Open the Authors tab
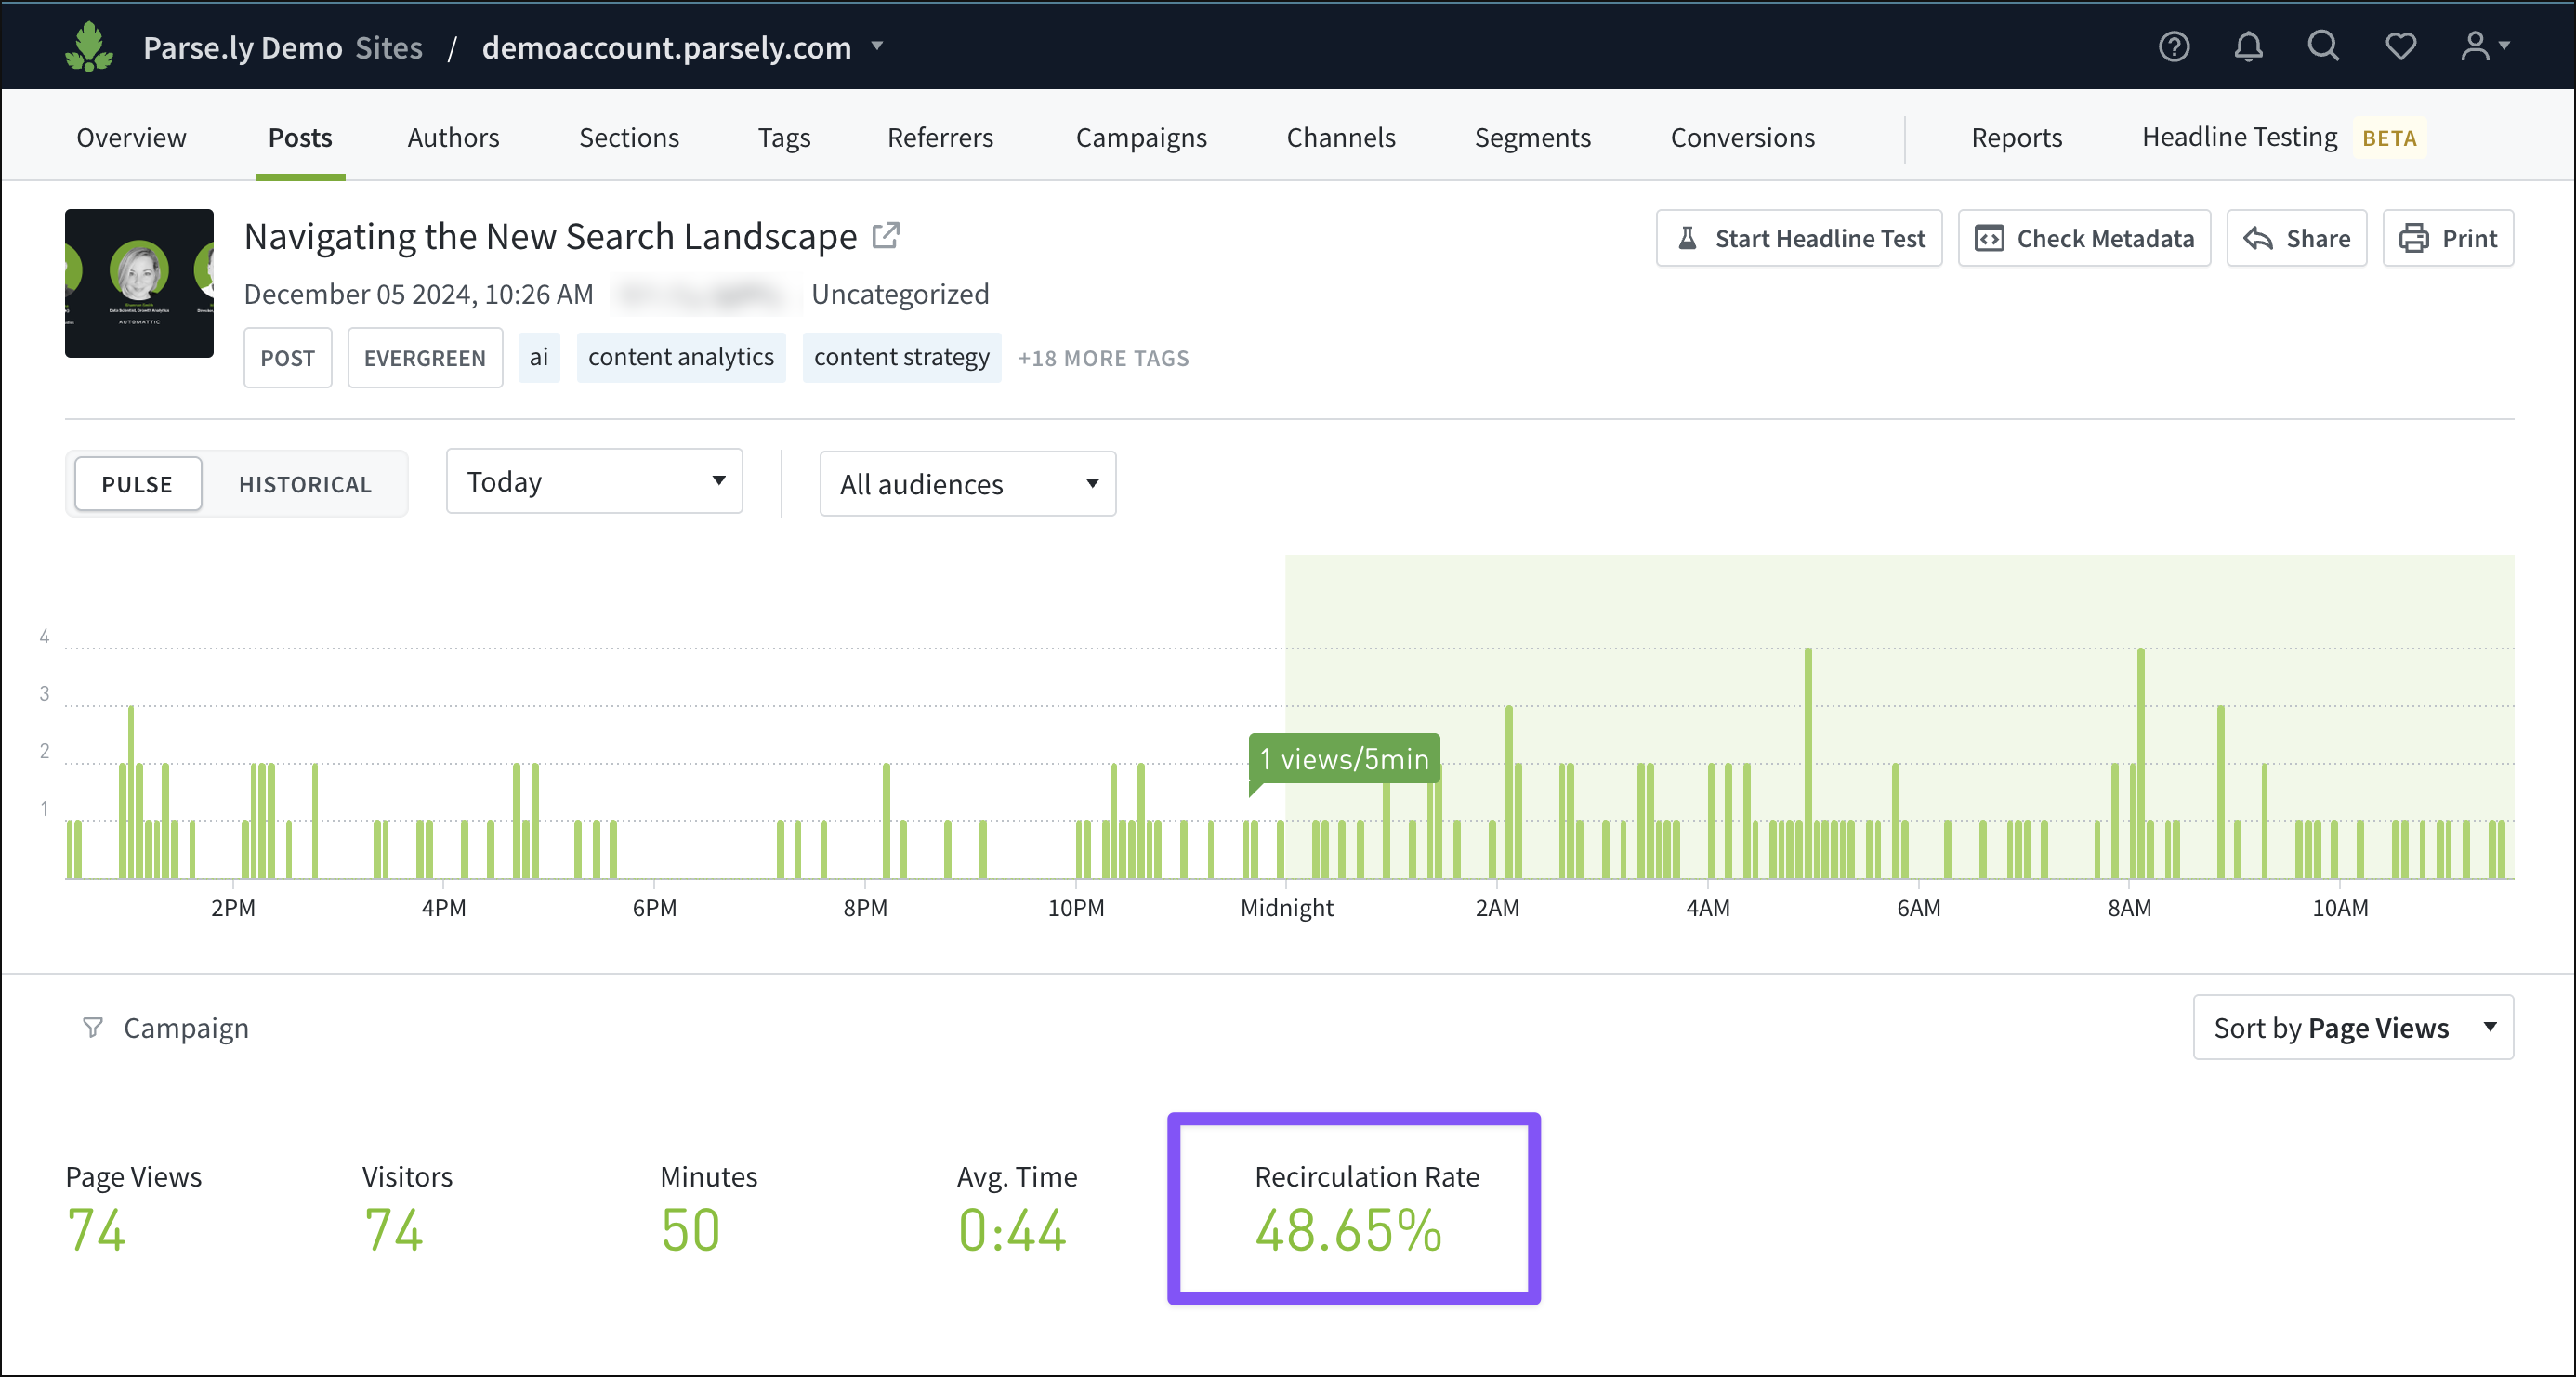Screen dimensions: 2576x1377 (x=453, y=137)
